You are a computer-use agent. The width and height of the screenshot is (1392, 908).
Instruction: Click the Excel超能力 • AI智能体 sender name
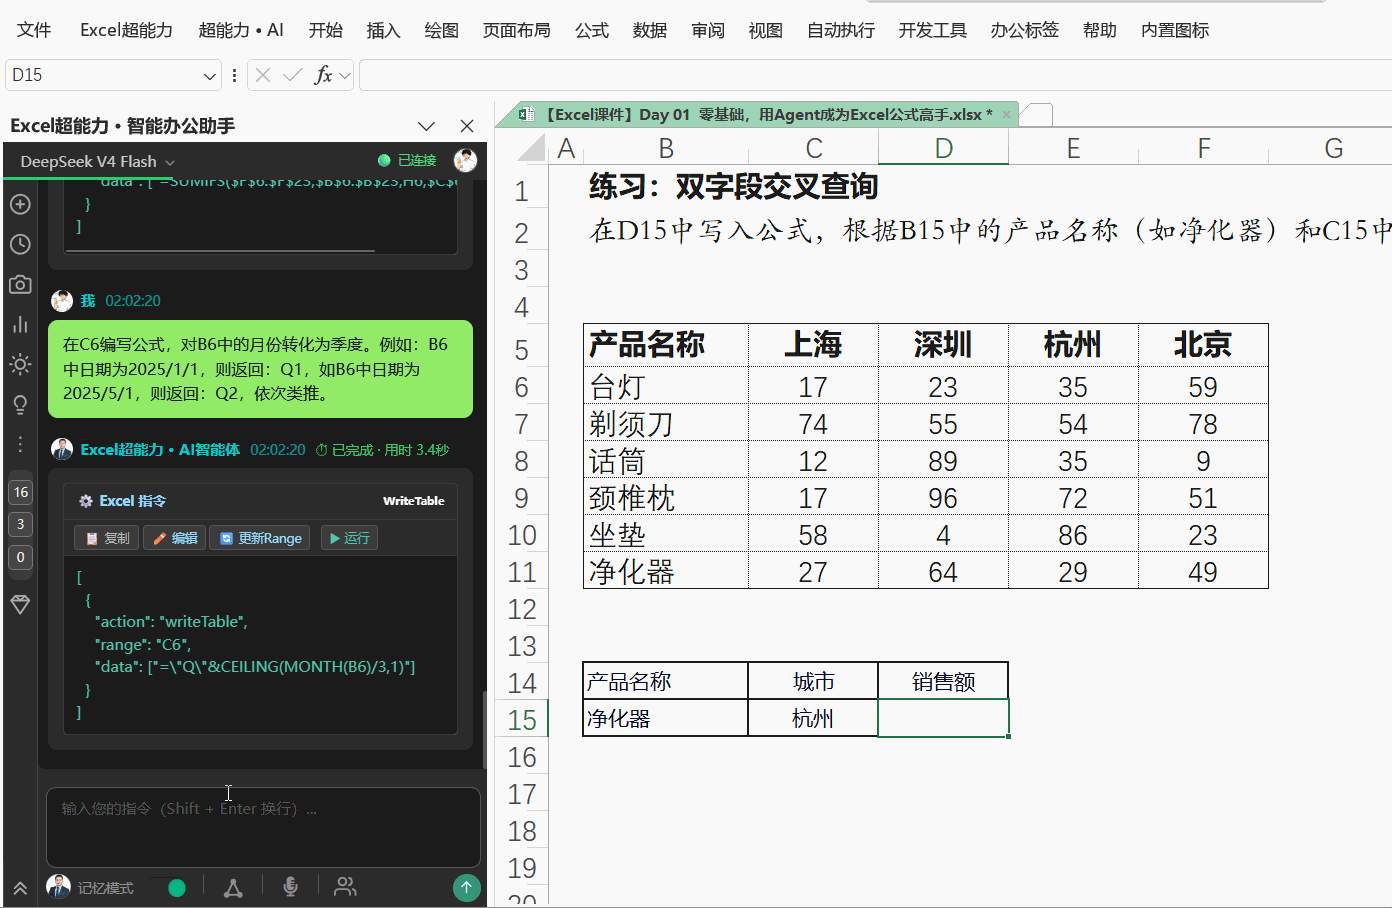[160, 450]
